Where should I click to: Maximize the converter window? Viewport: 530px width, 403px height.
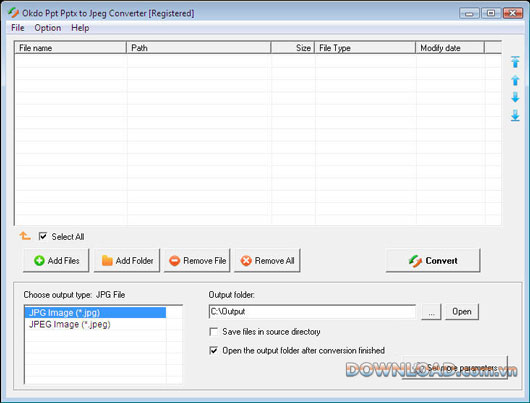[491, 13]
